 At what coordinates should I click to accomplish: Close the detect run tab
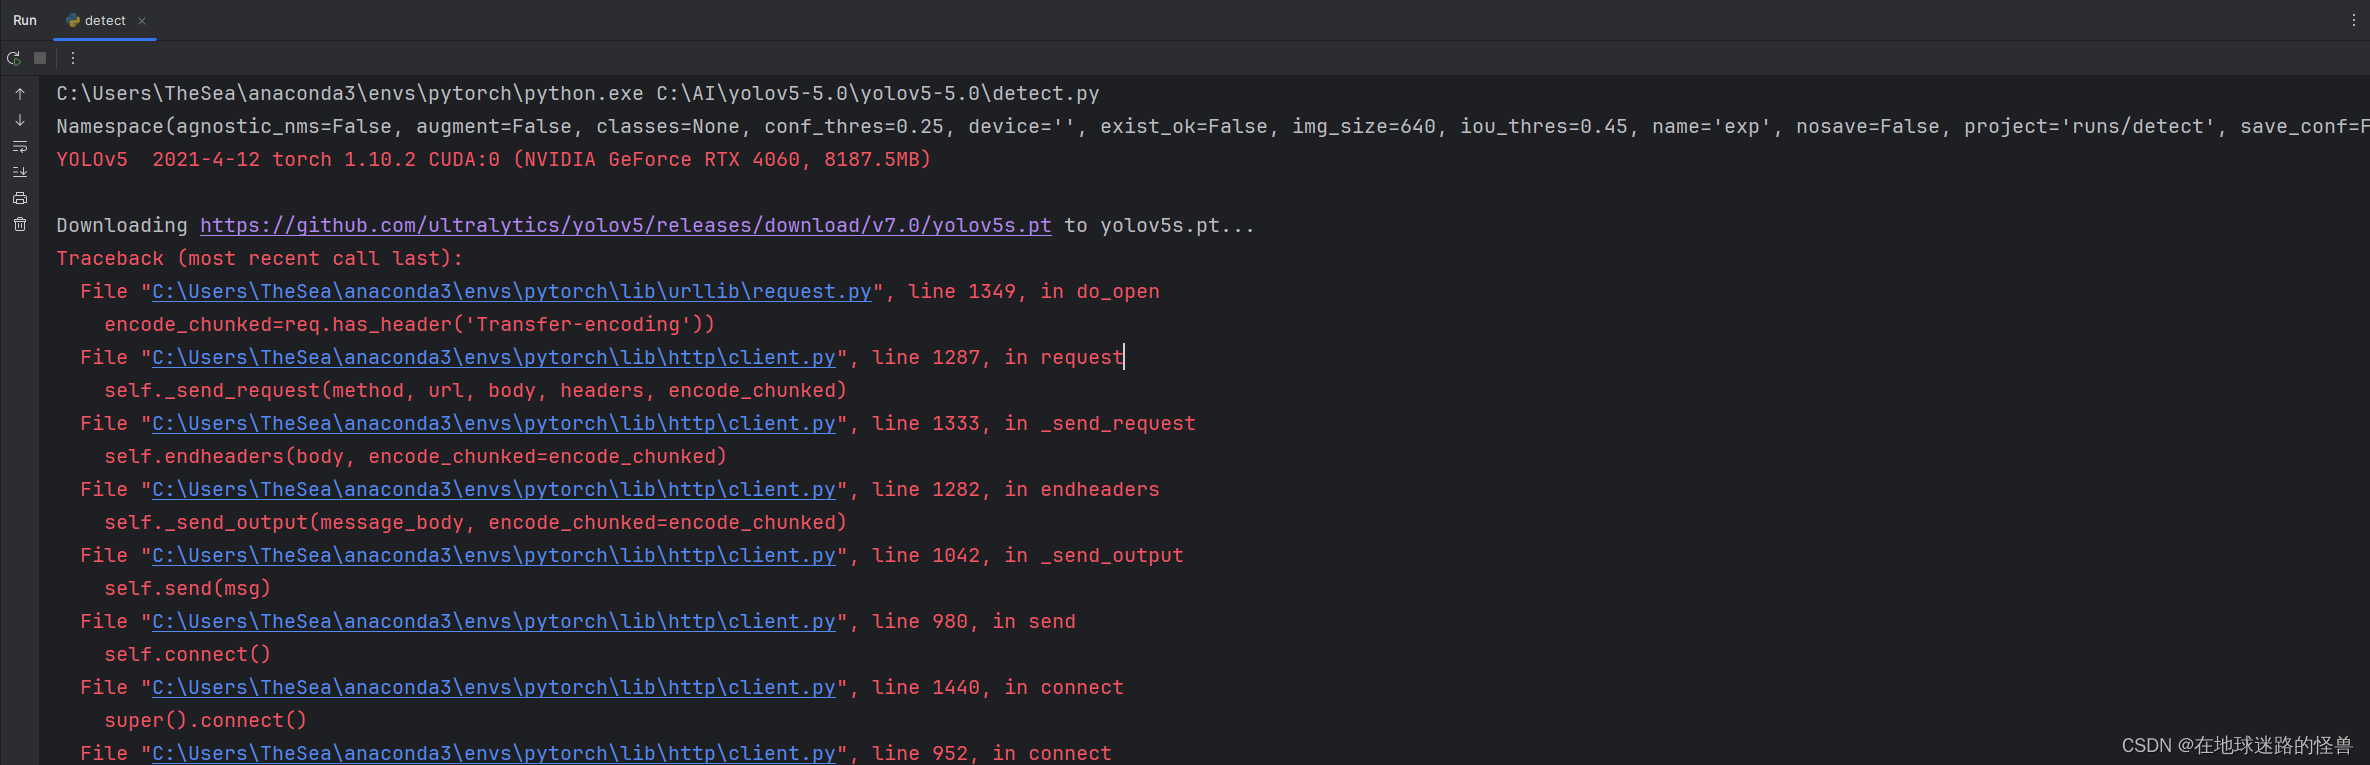pyautogui.click(x=142, y=21)
